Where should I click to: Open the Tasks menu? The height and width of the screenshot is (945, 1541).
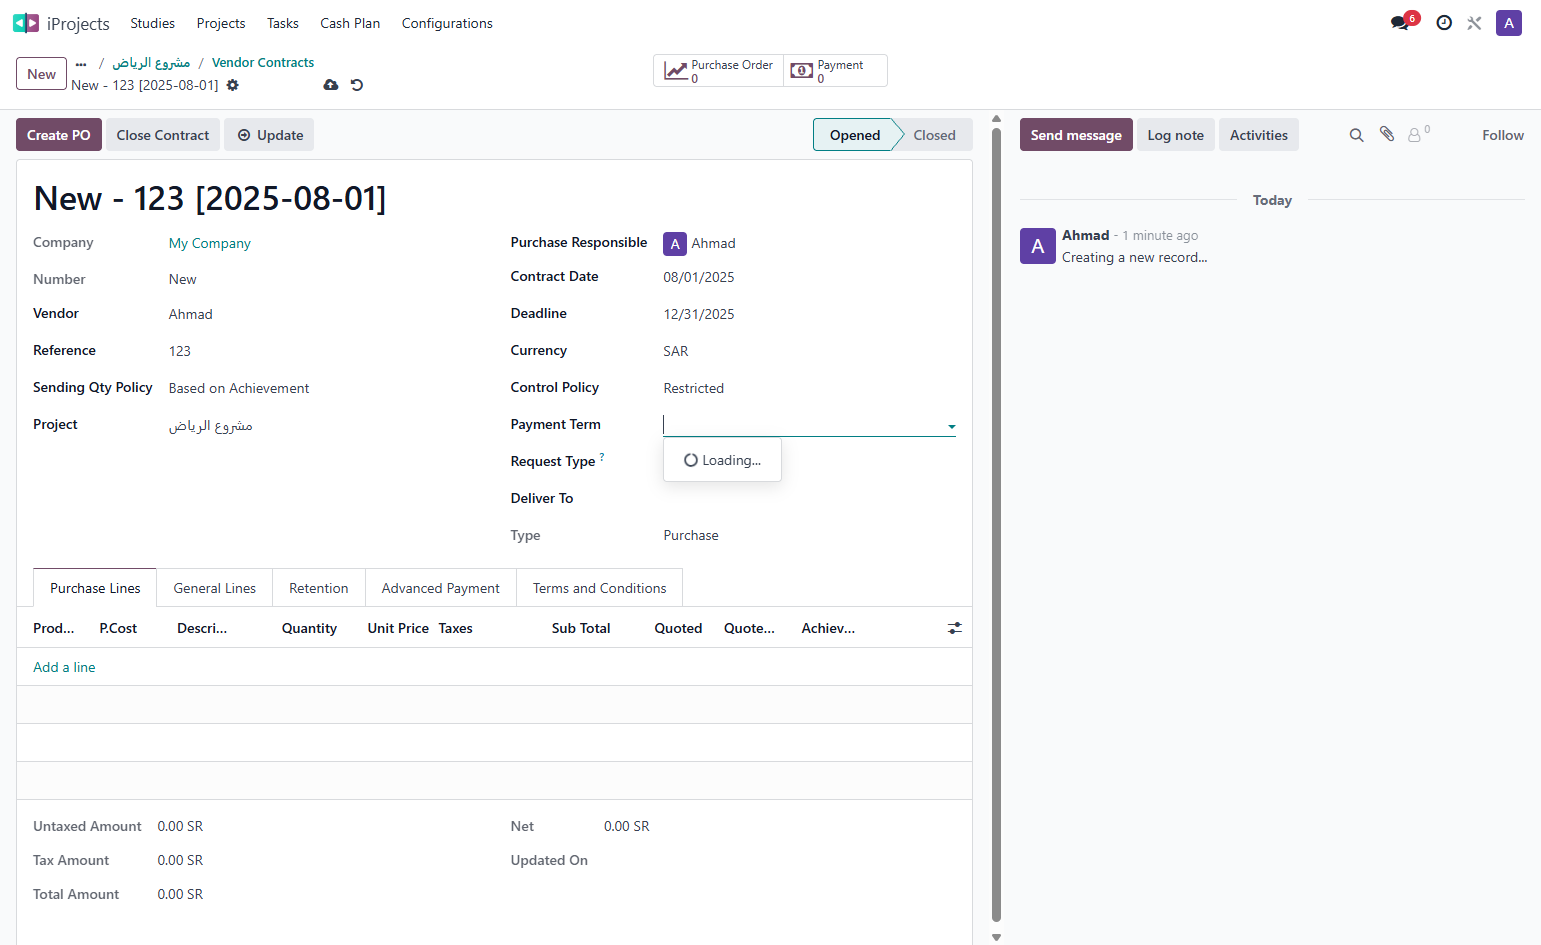[283, 23]
